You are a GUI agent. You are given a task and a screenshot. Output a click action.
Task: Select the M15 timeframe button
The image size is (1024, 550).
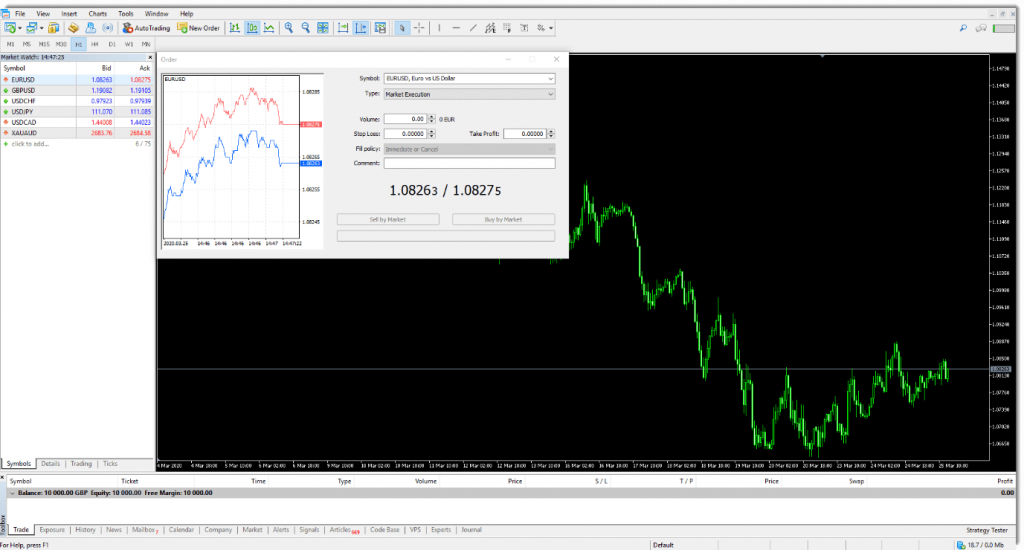coord(44,44)
